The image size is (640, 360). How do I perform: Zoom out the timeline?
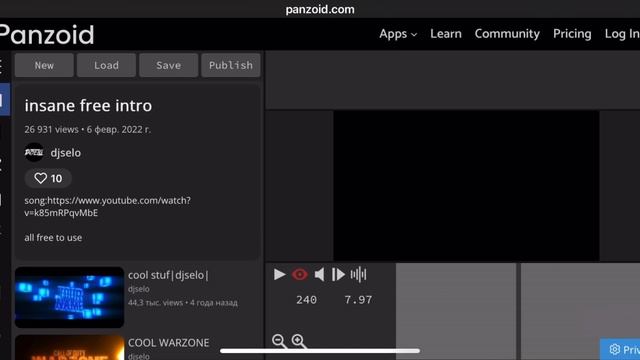click(x=279, y=341)
